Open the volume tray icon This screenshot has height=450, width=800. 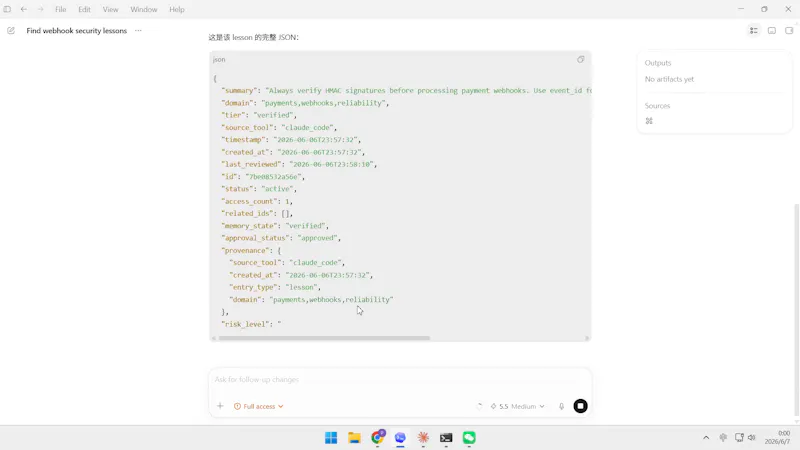point(752,437)
